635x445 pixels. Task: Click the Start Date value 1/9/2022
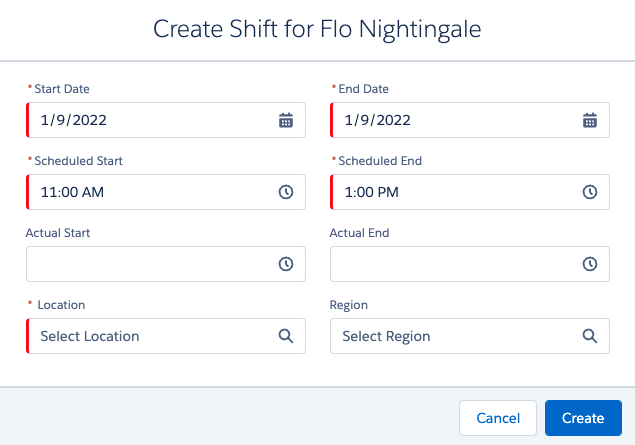pos(73,120)
